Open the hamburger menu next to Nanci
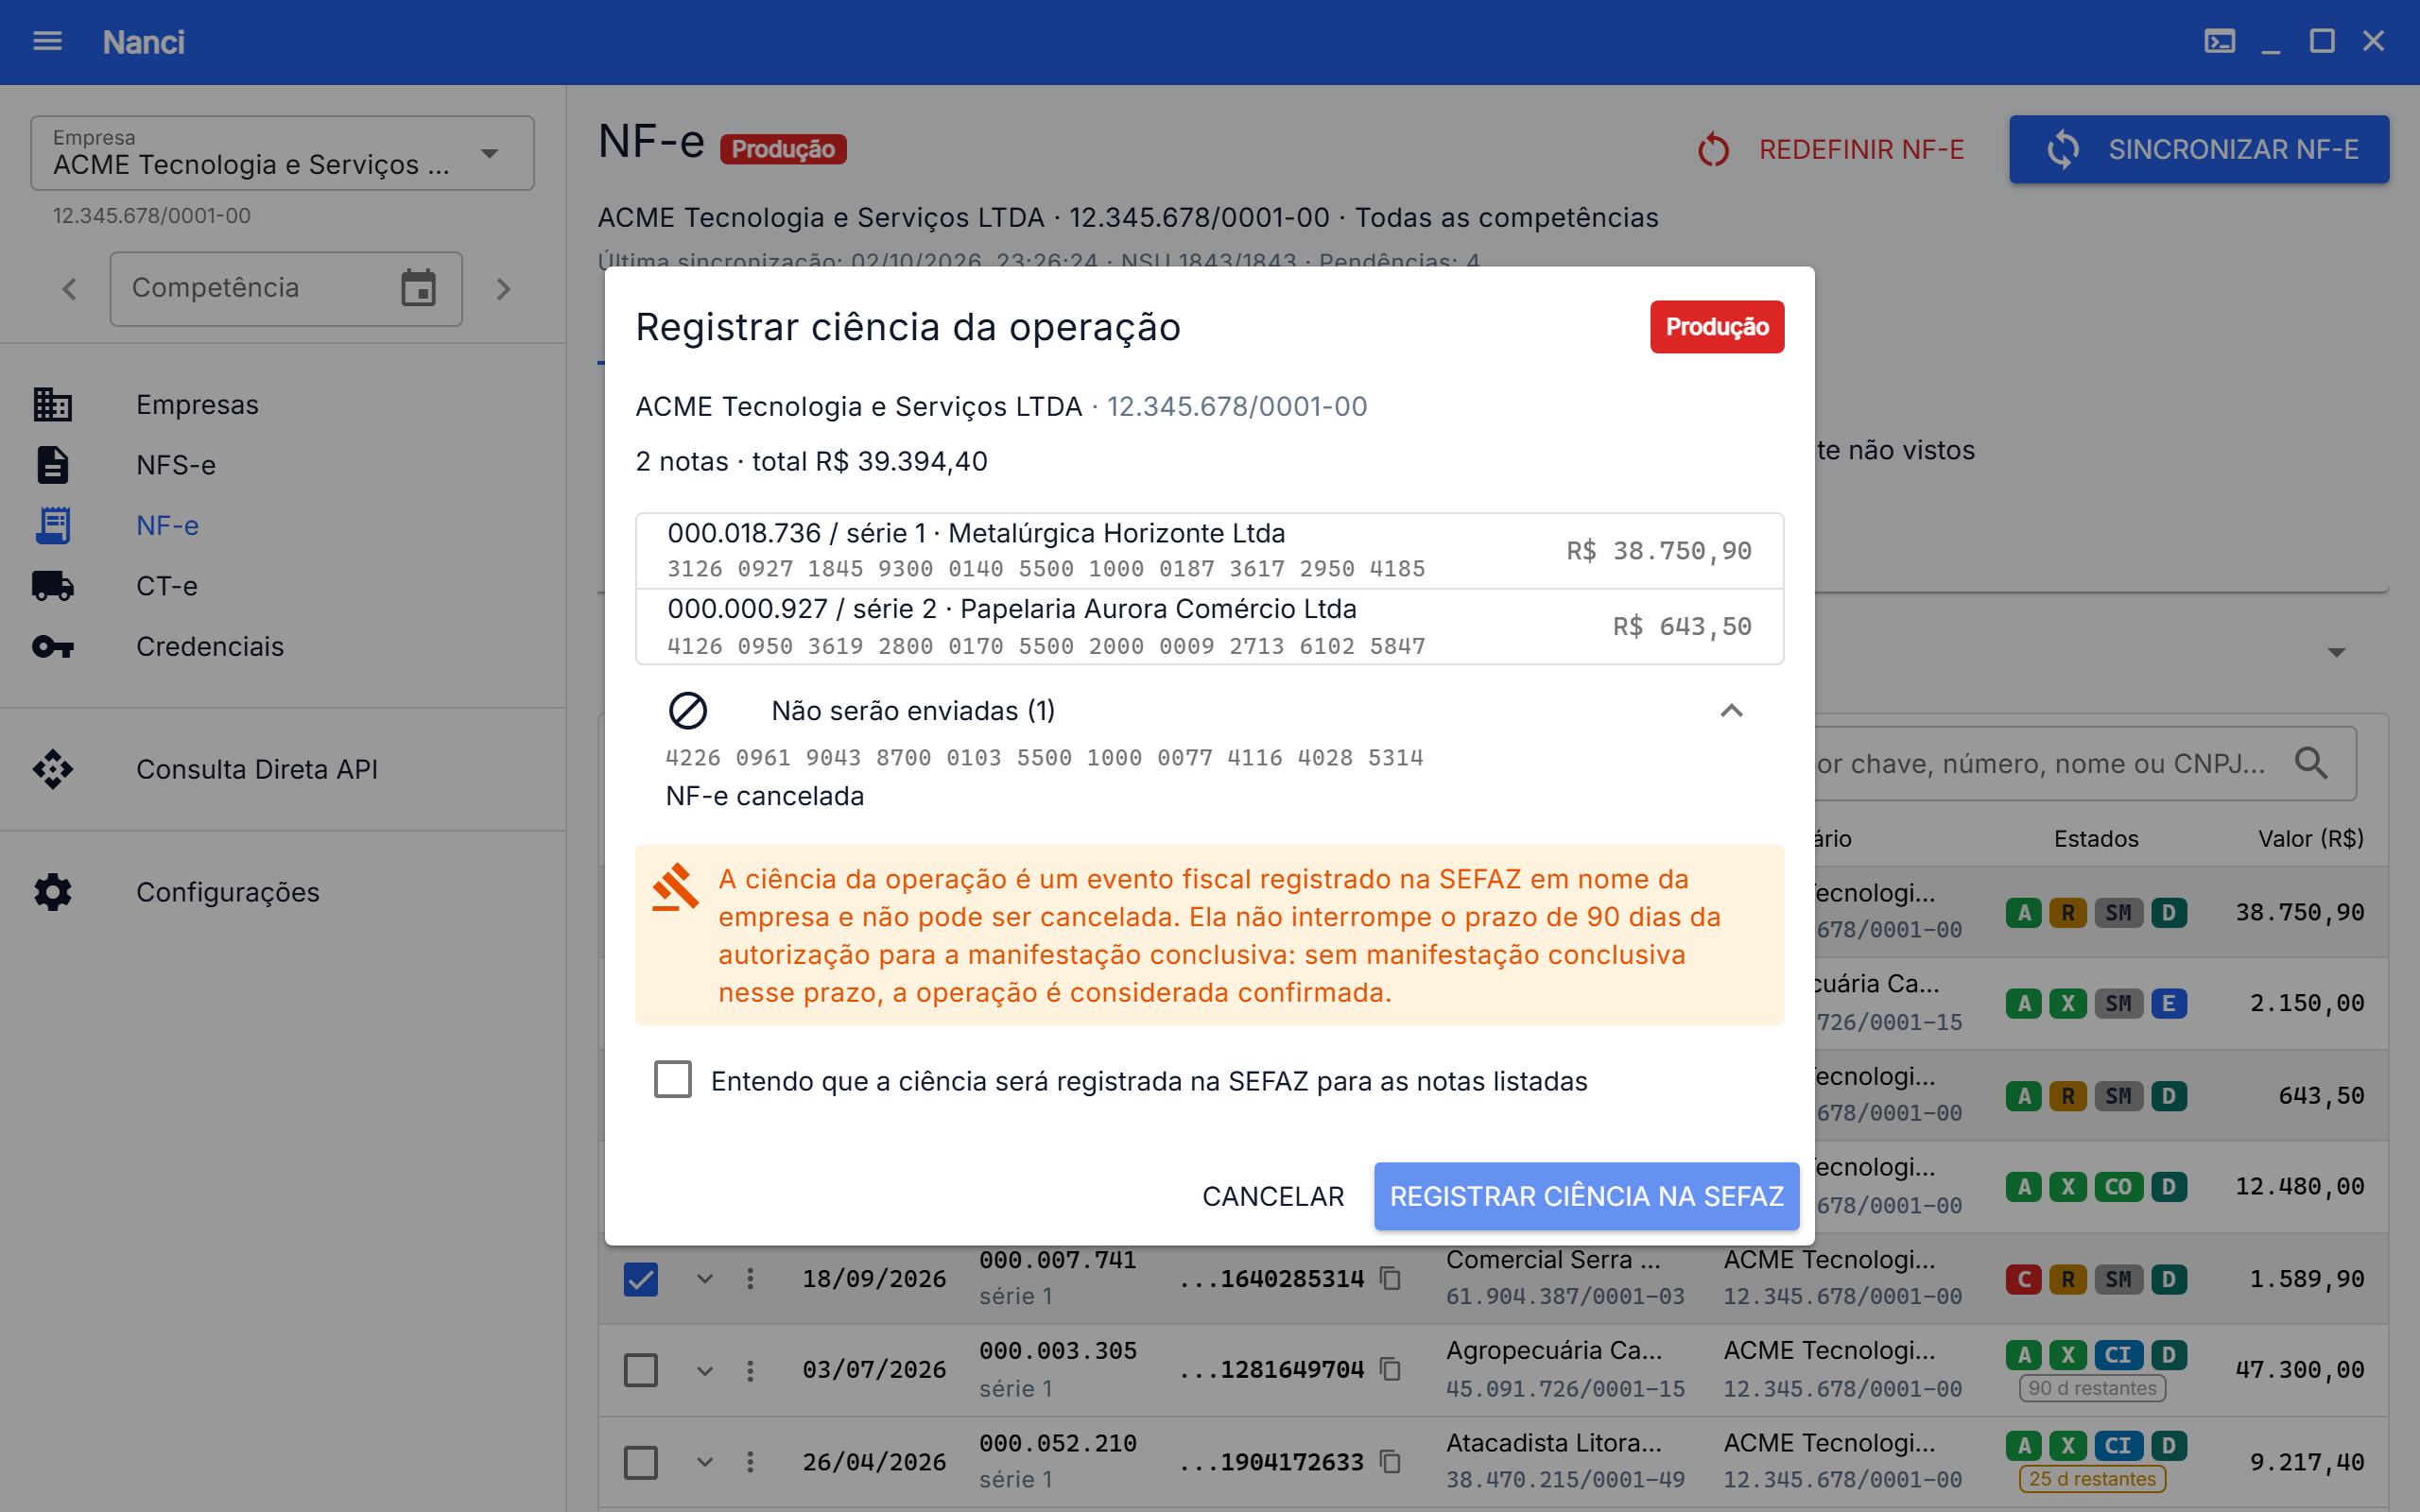The image size is (2420, 1512). tap(47, 41)
